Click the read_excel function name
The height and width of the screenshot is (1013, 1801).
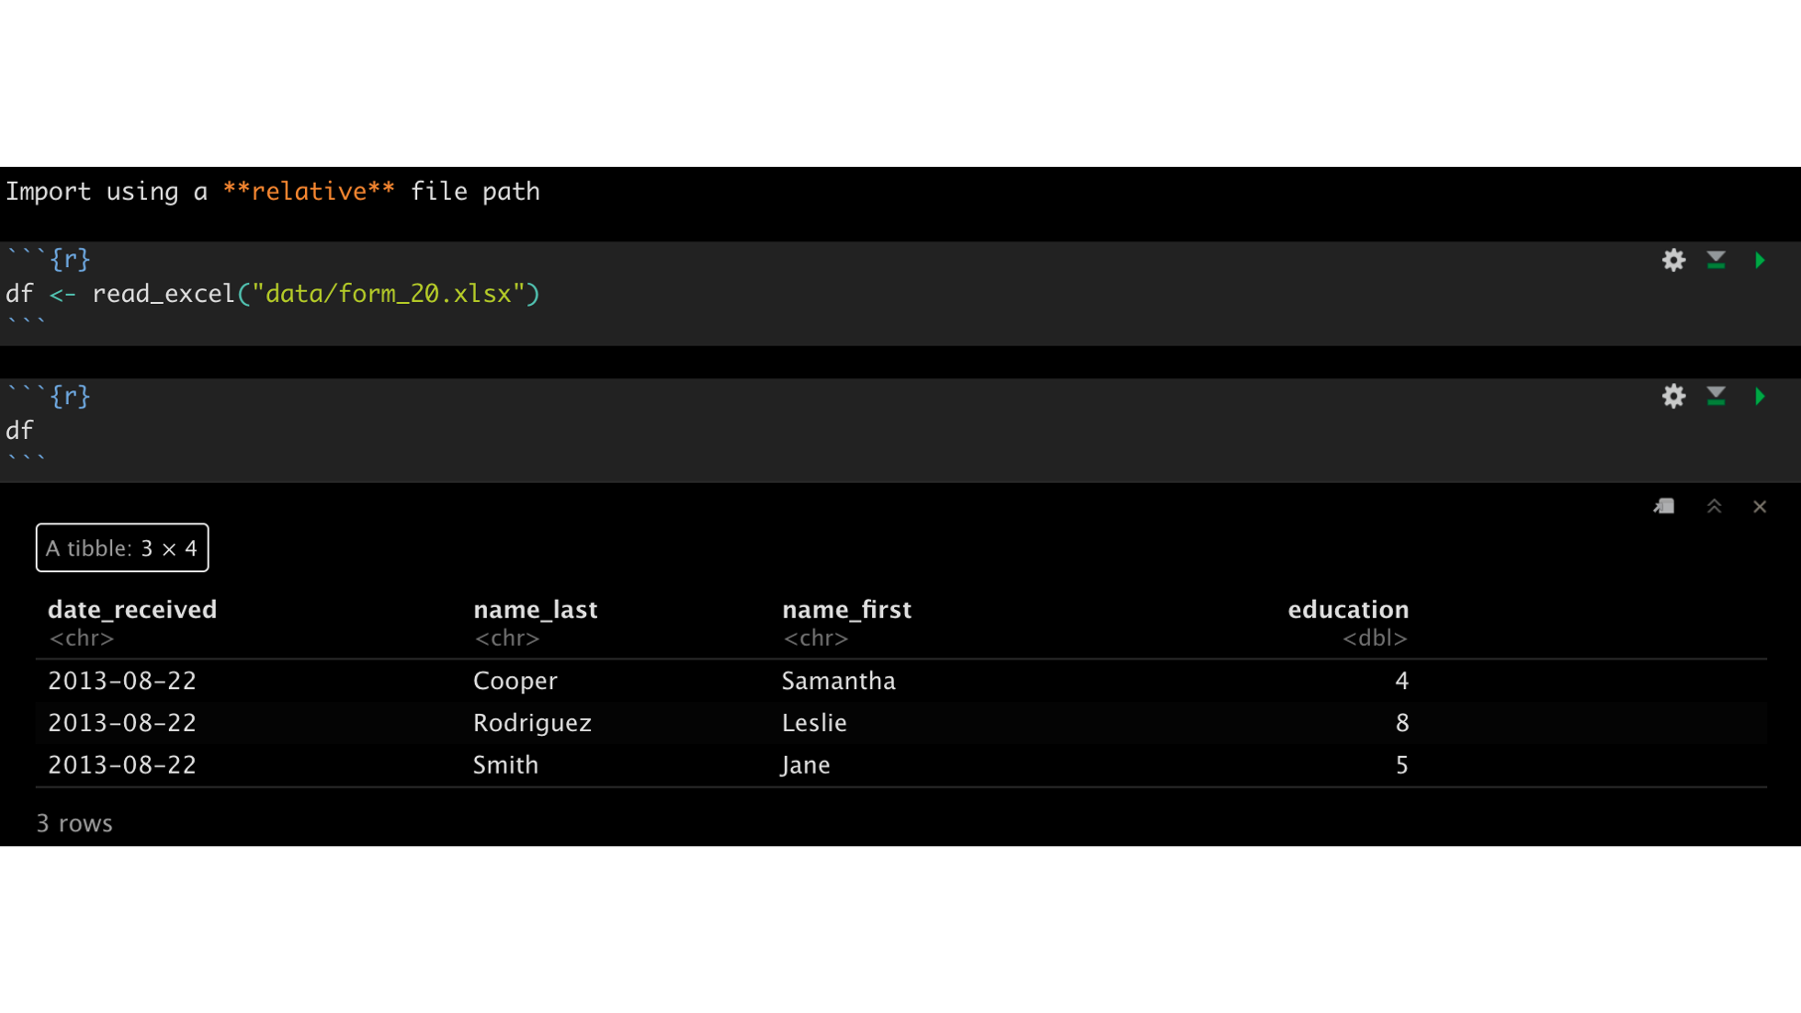[x=163, y=294]
